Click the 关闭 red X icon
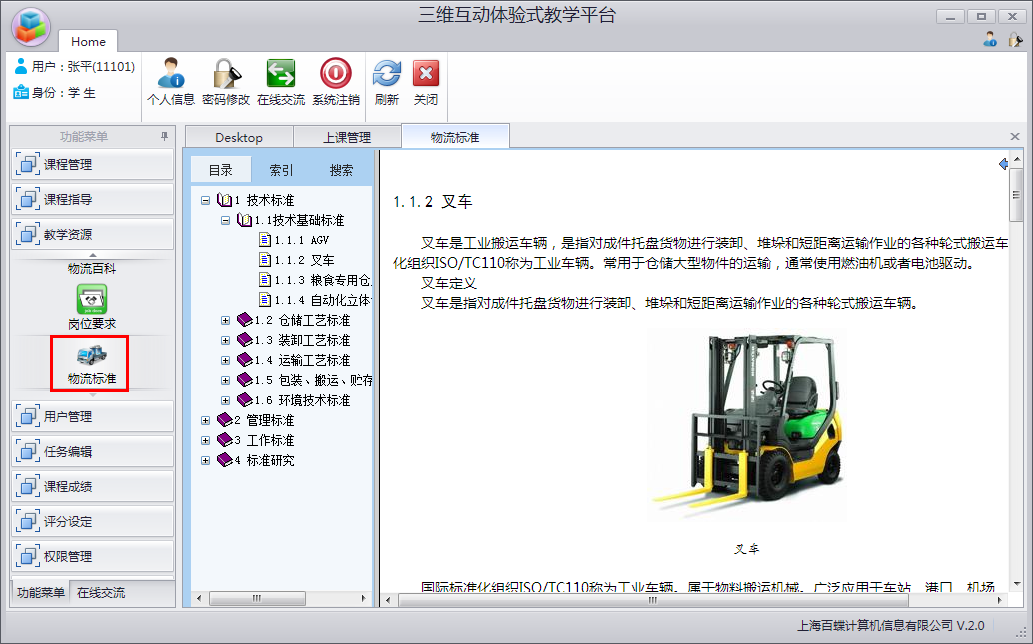 click(x=426, y=75)
